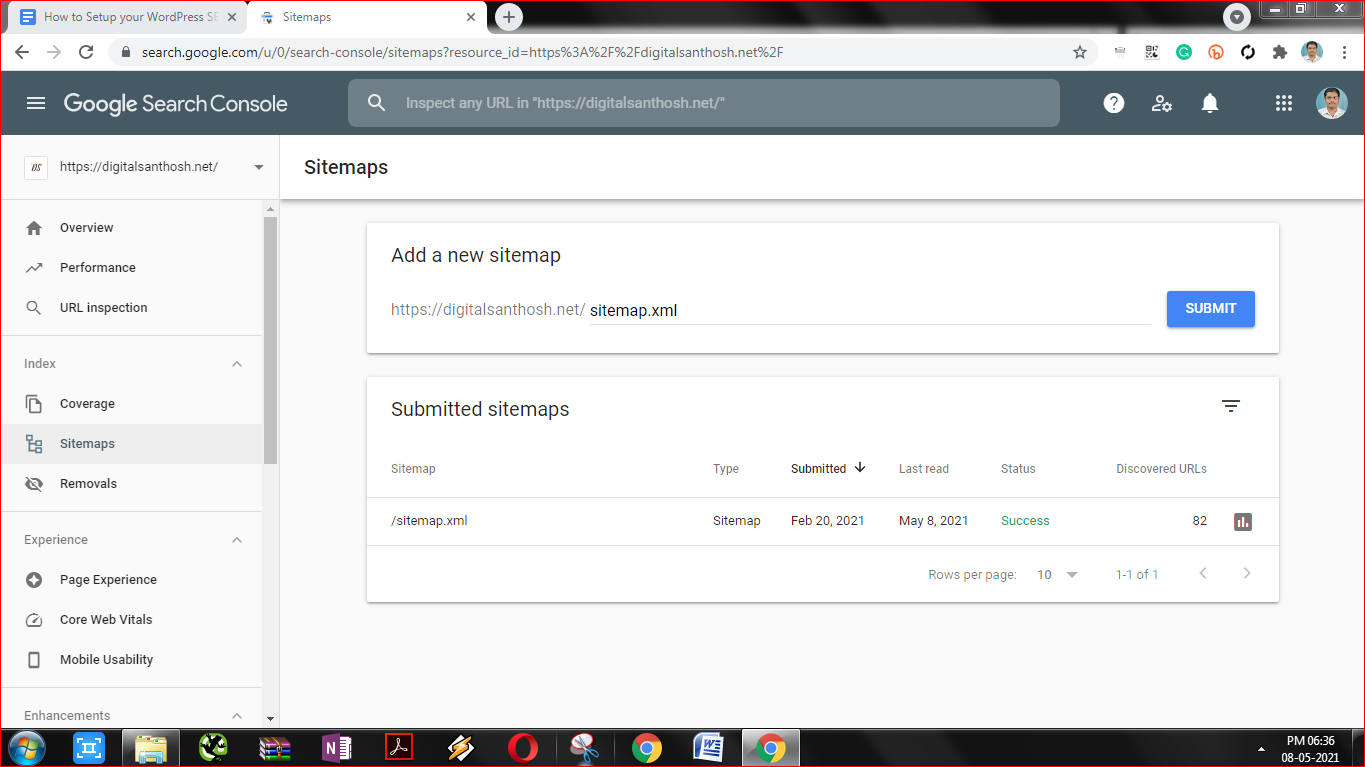Select Sitemaps in the sidebar
The height and width of the screenshot is (767, 1365).
pos(131,444)
